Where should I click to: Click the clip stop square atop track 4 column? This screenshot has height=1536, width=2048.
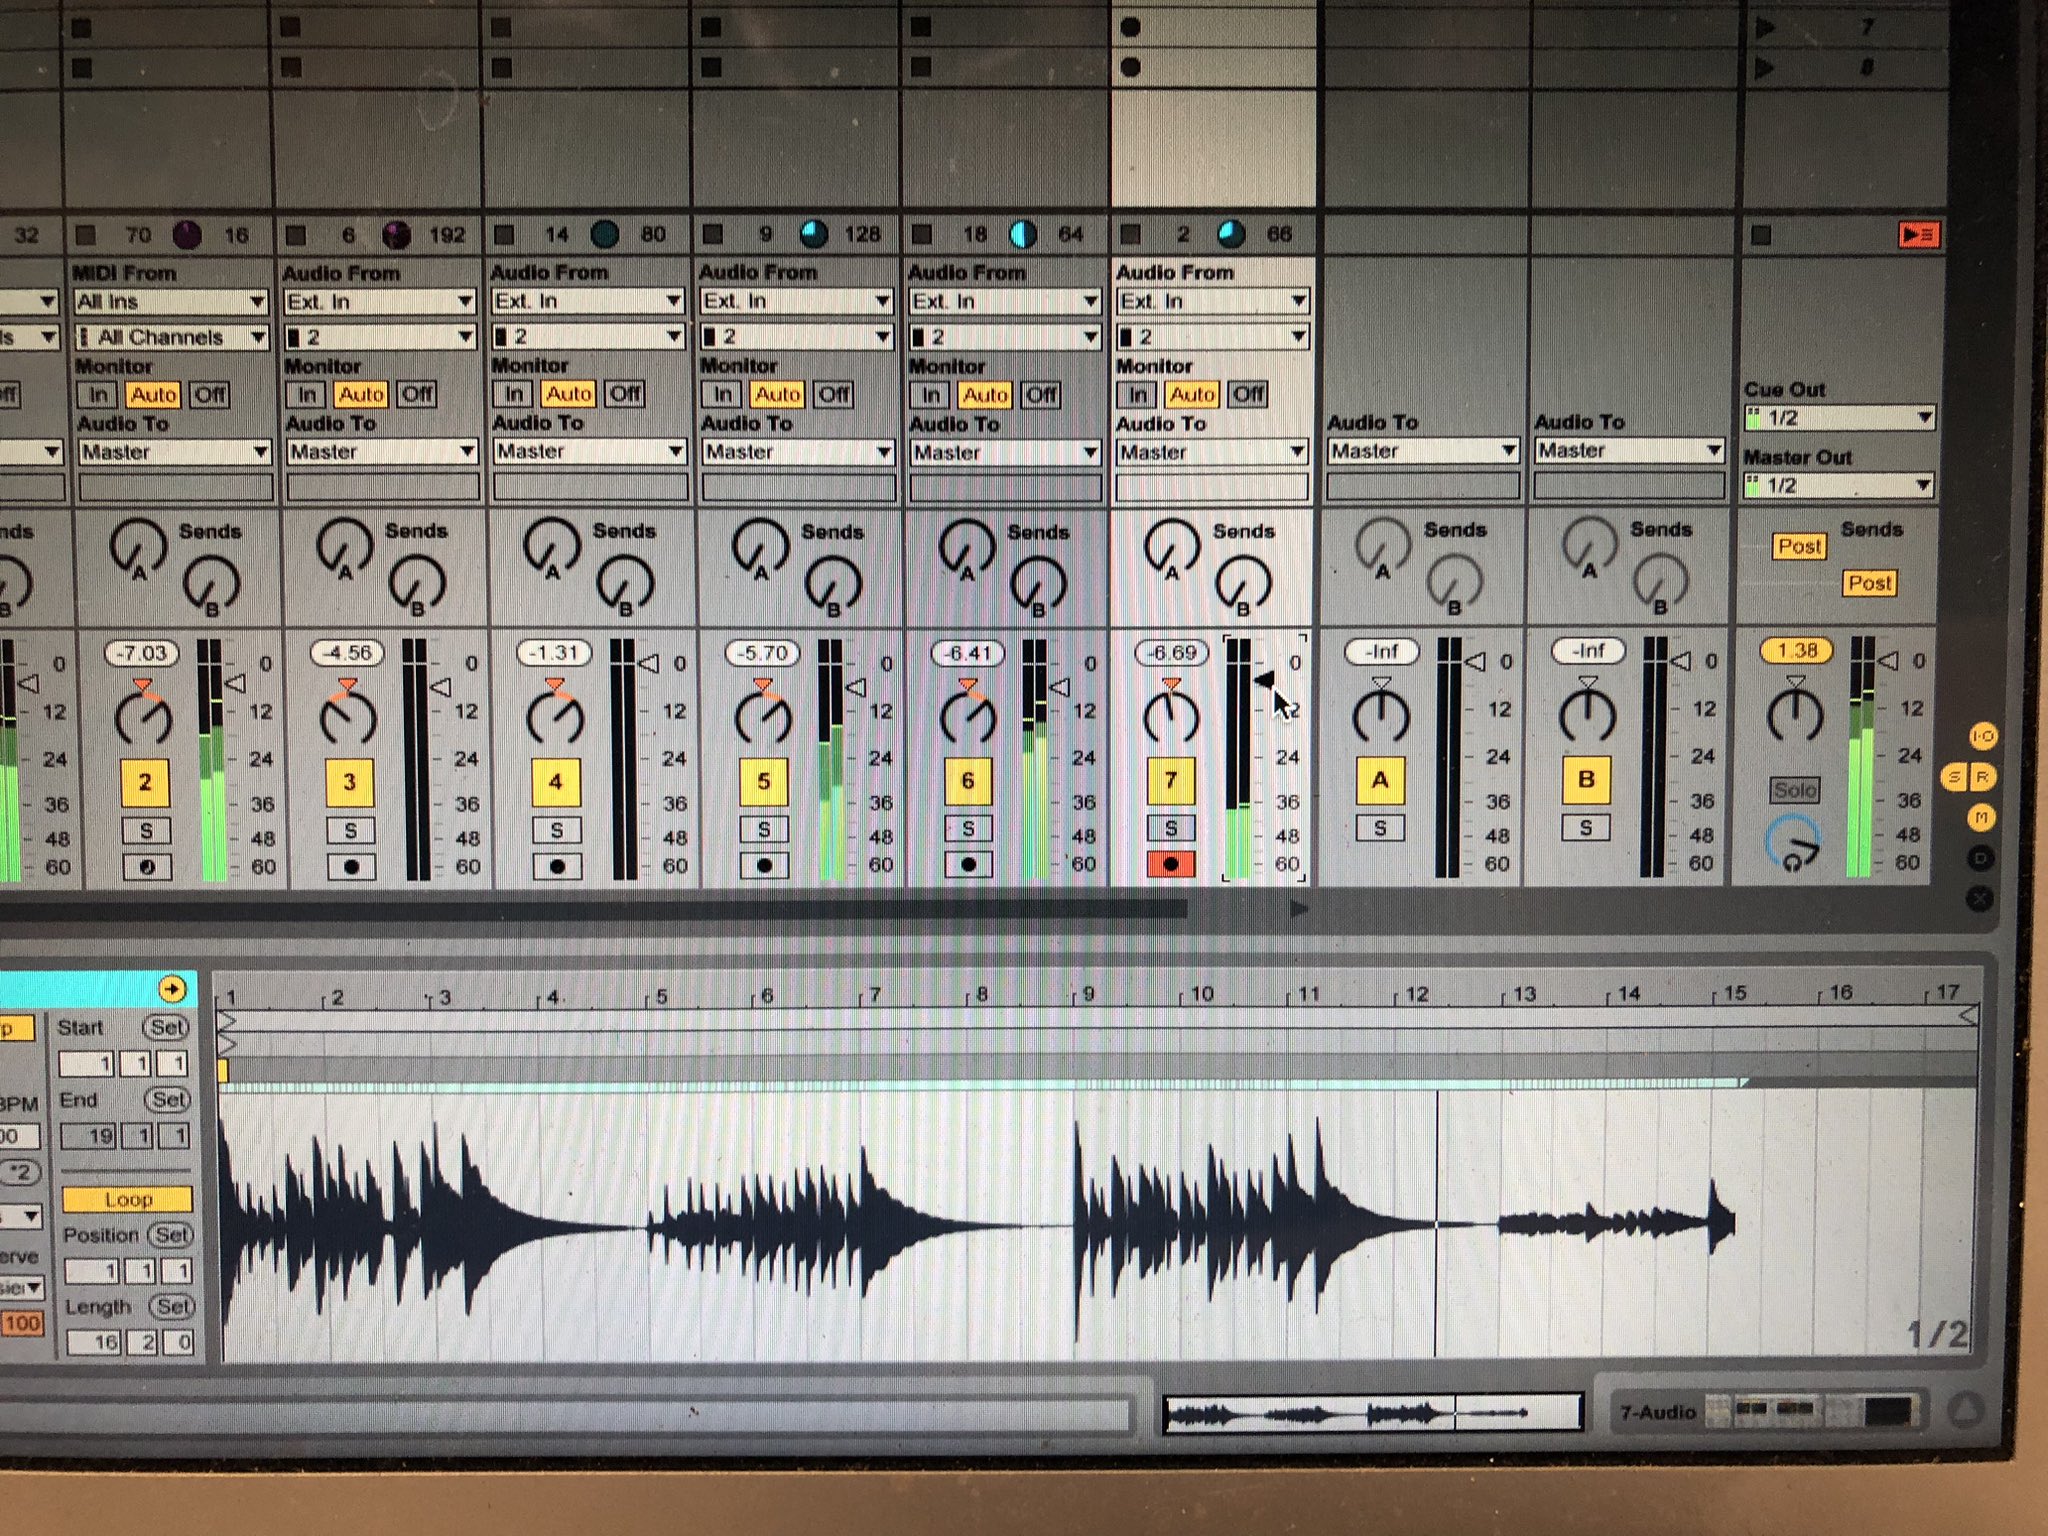click(501, 27)
